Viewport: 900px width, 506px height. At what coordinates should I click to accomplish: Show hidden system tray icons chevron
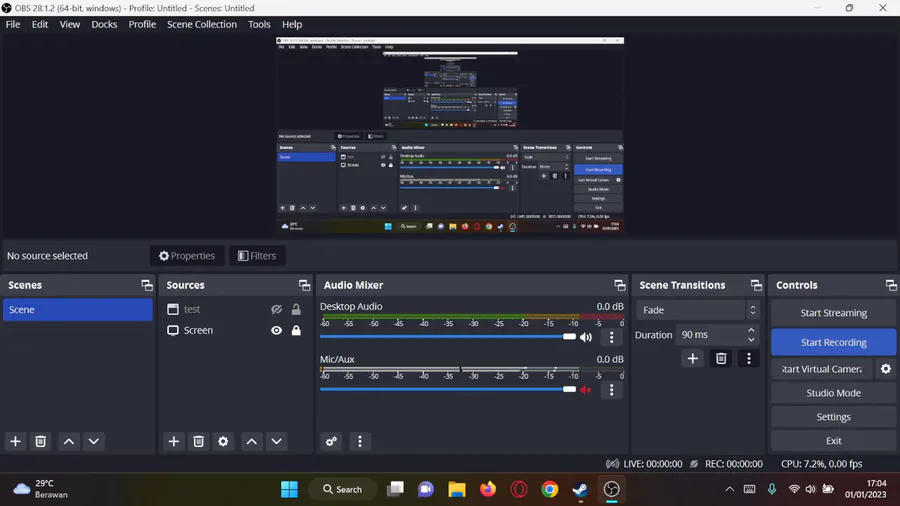tap(730, 489)
